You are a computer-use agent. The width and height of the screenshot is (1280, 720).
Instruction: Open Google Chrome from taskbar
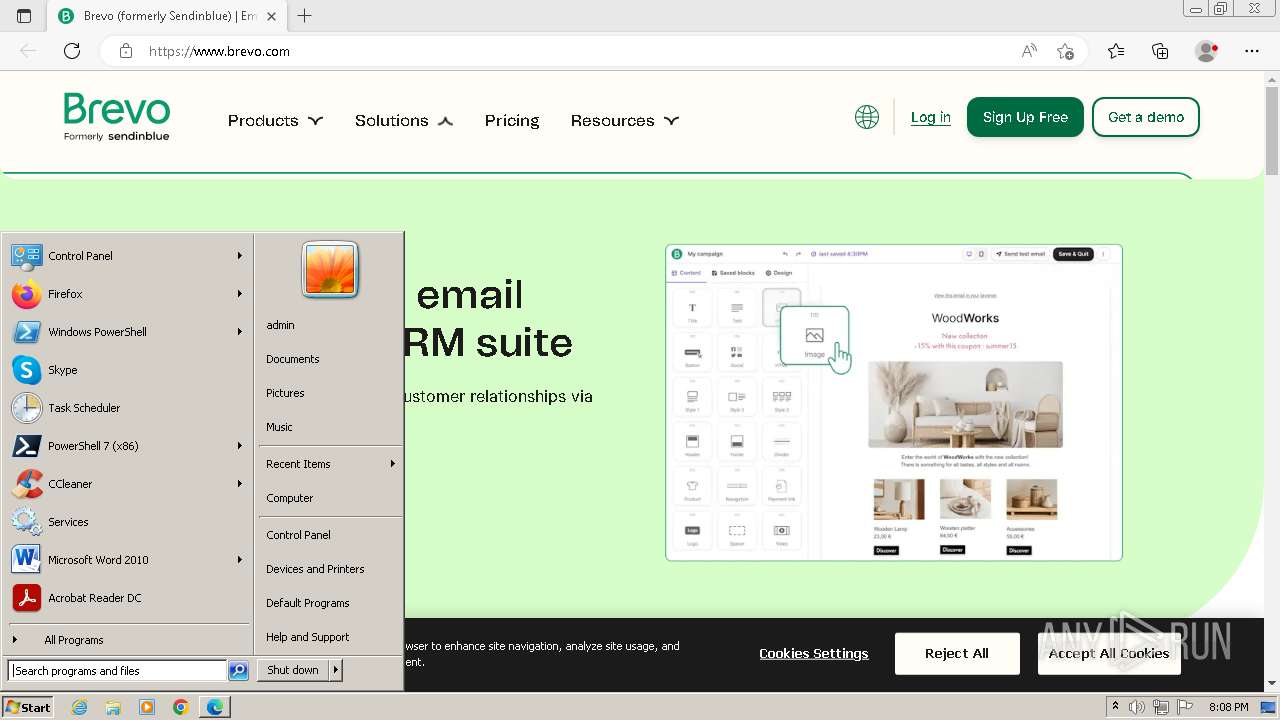click(180, 707)
